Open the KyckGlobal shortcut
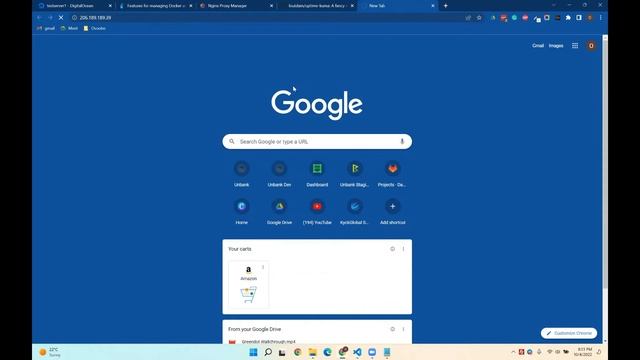 click(355, 212)
